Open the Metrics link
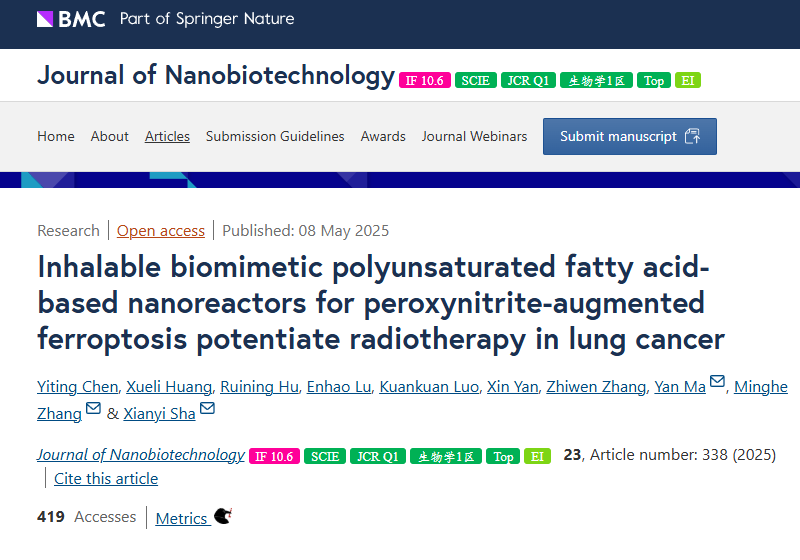 point(181,519)
